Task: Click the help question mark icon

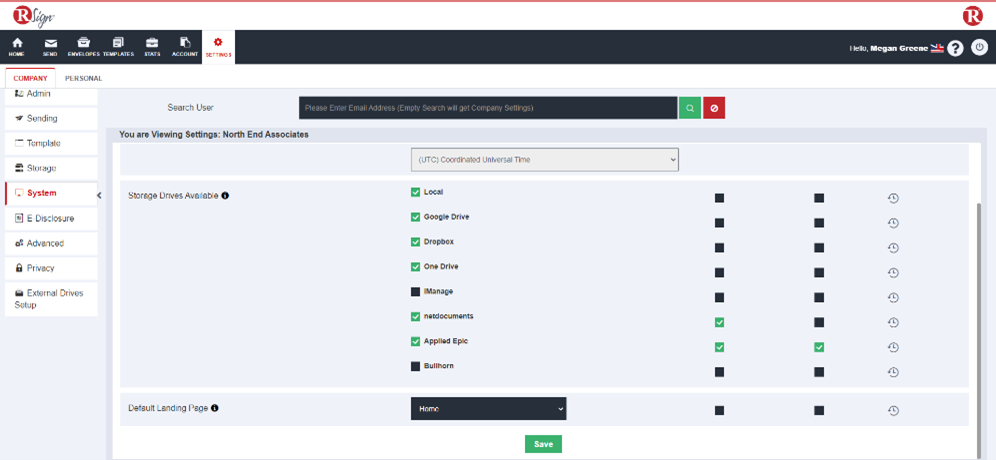Action: pyautogui.click(x=956, y=48)
